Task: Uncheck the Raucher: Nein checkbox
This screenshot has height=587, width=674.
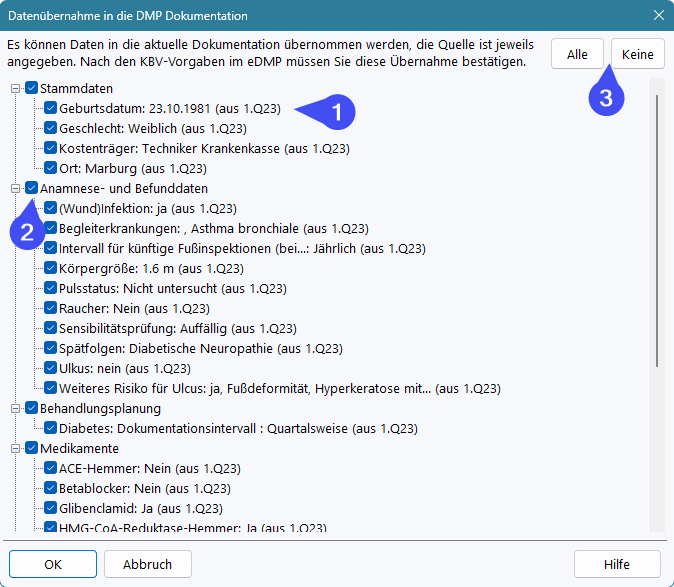Action: 50,308
